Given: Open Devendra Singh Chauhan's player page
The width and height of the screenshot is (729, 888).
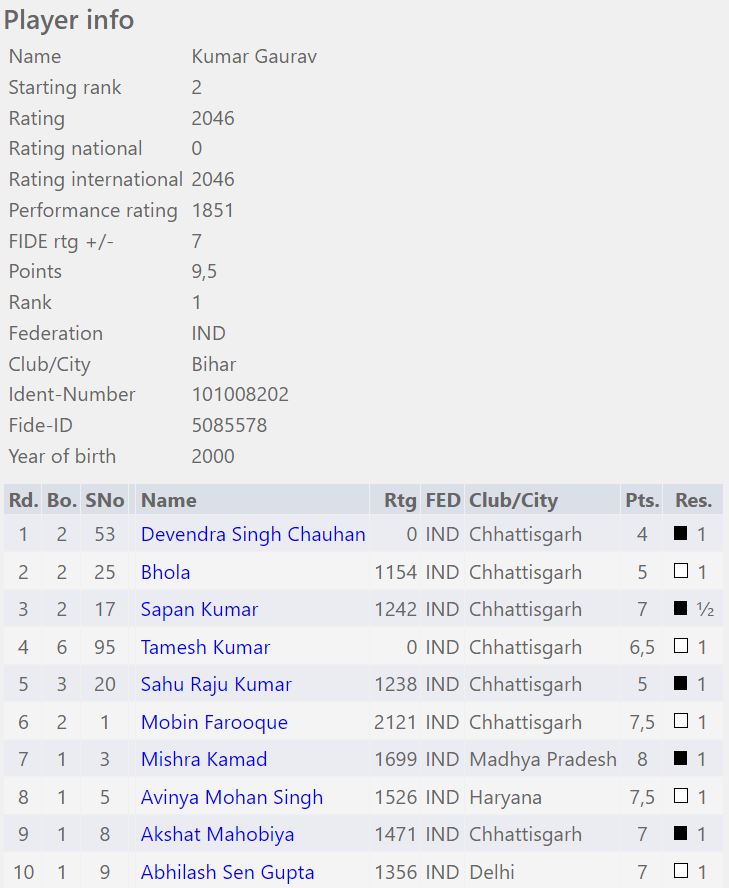Looking at the screenshot, I should point(253,534).
